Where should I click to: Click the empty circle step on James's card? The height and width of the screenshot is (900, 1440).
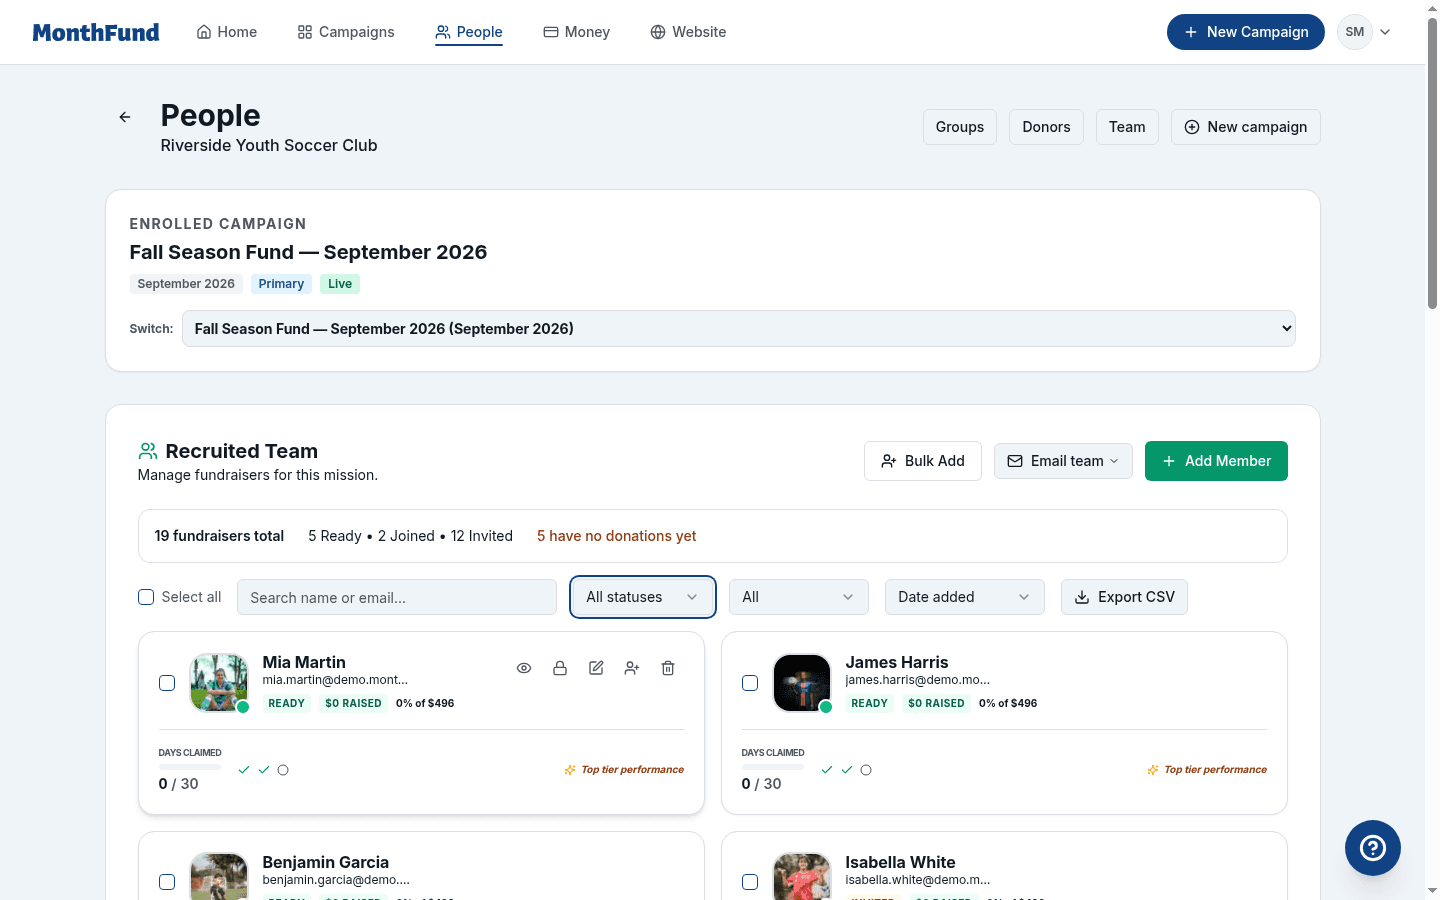[x=866, y=770]
